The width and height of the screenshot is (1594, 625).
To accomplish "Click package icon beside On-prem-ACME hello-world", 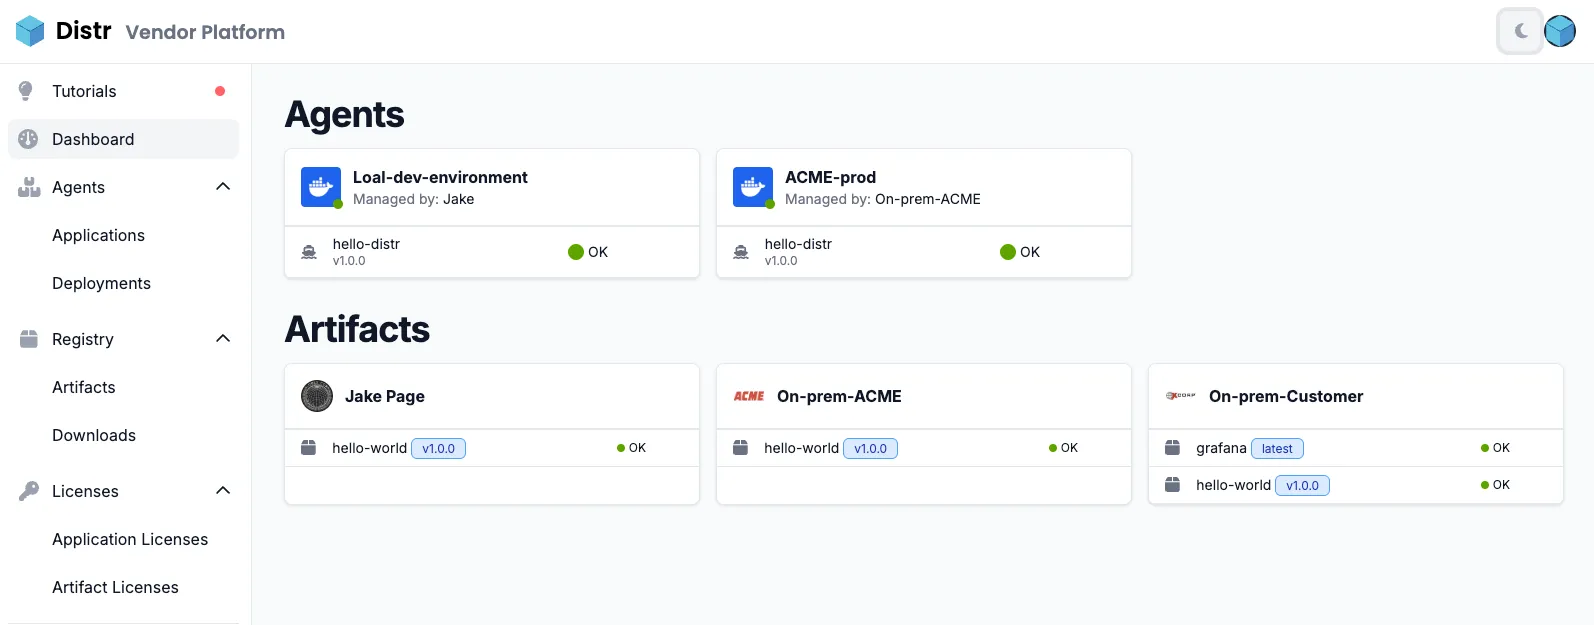I will coord(741,448).
